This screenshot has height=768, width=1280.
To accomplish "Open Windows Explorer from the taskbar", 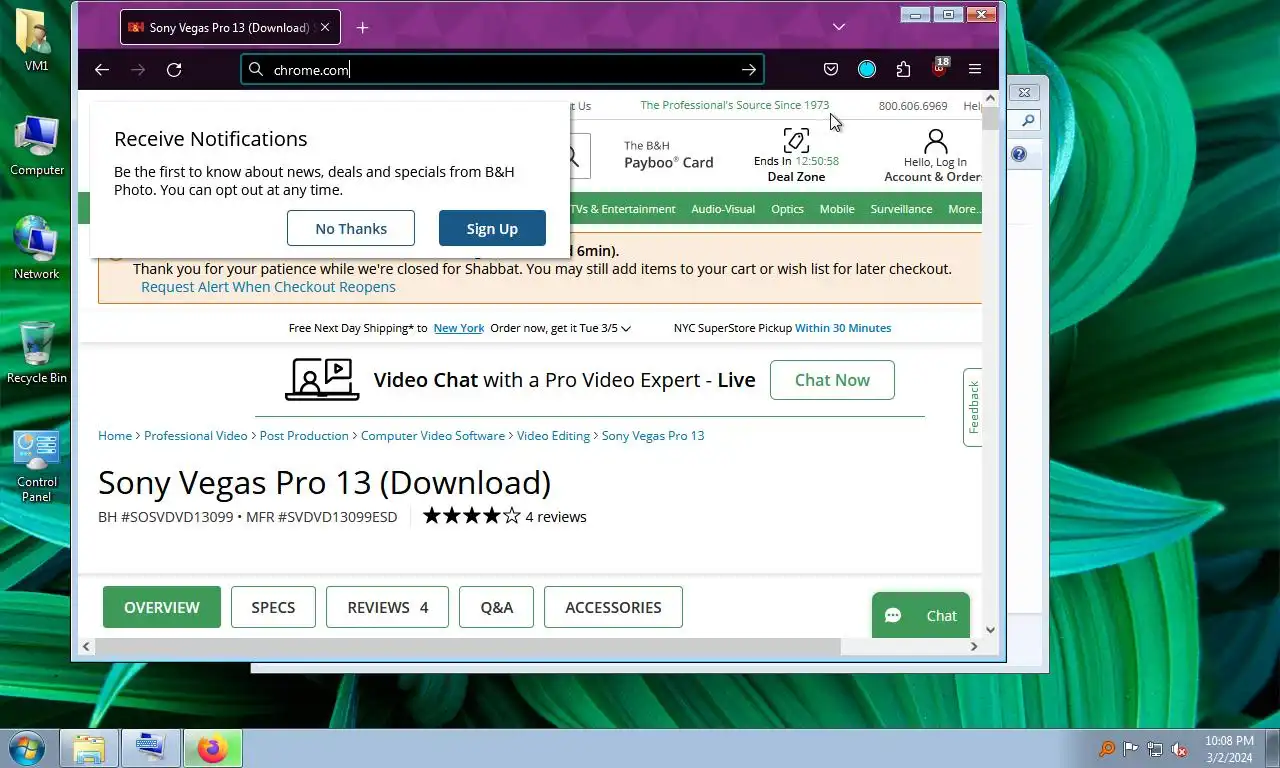I will coord(89,748).
